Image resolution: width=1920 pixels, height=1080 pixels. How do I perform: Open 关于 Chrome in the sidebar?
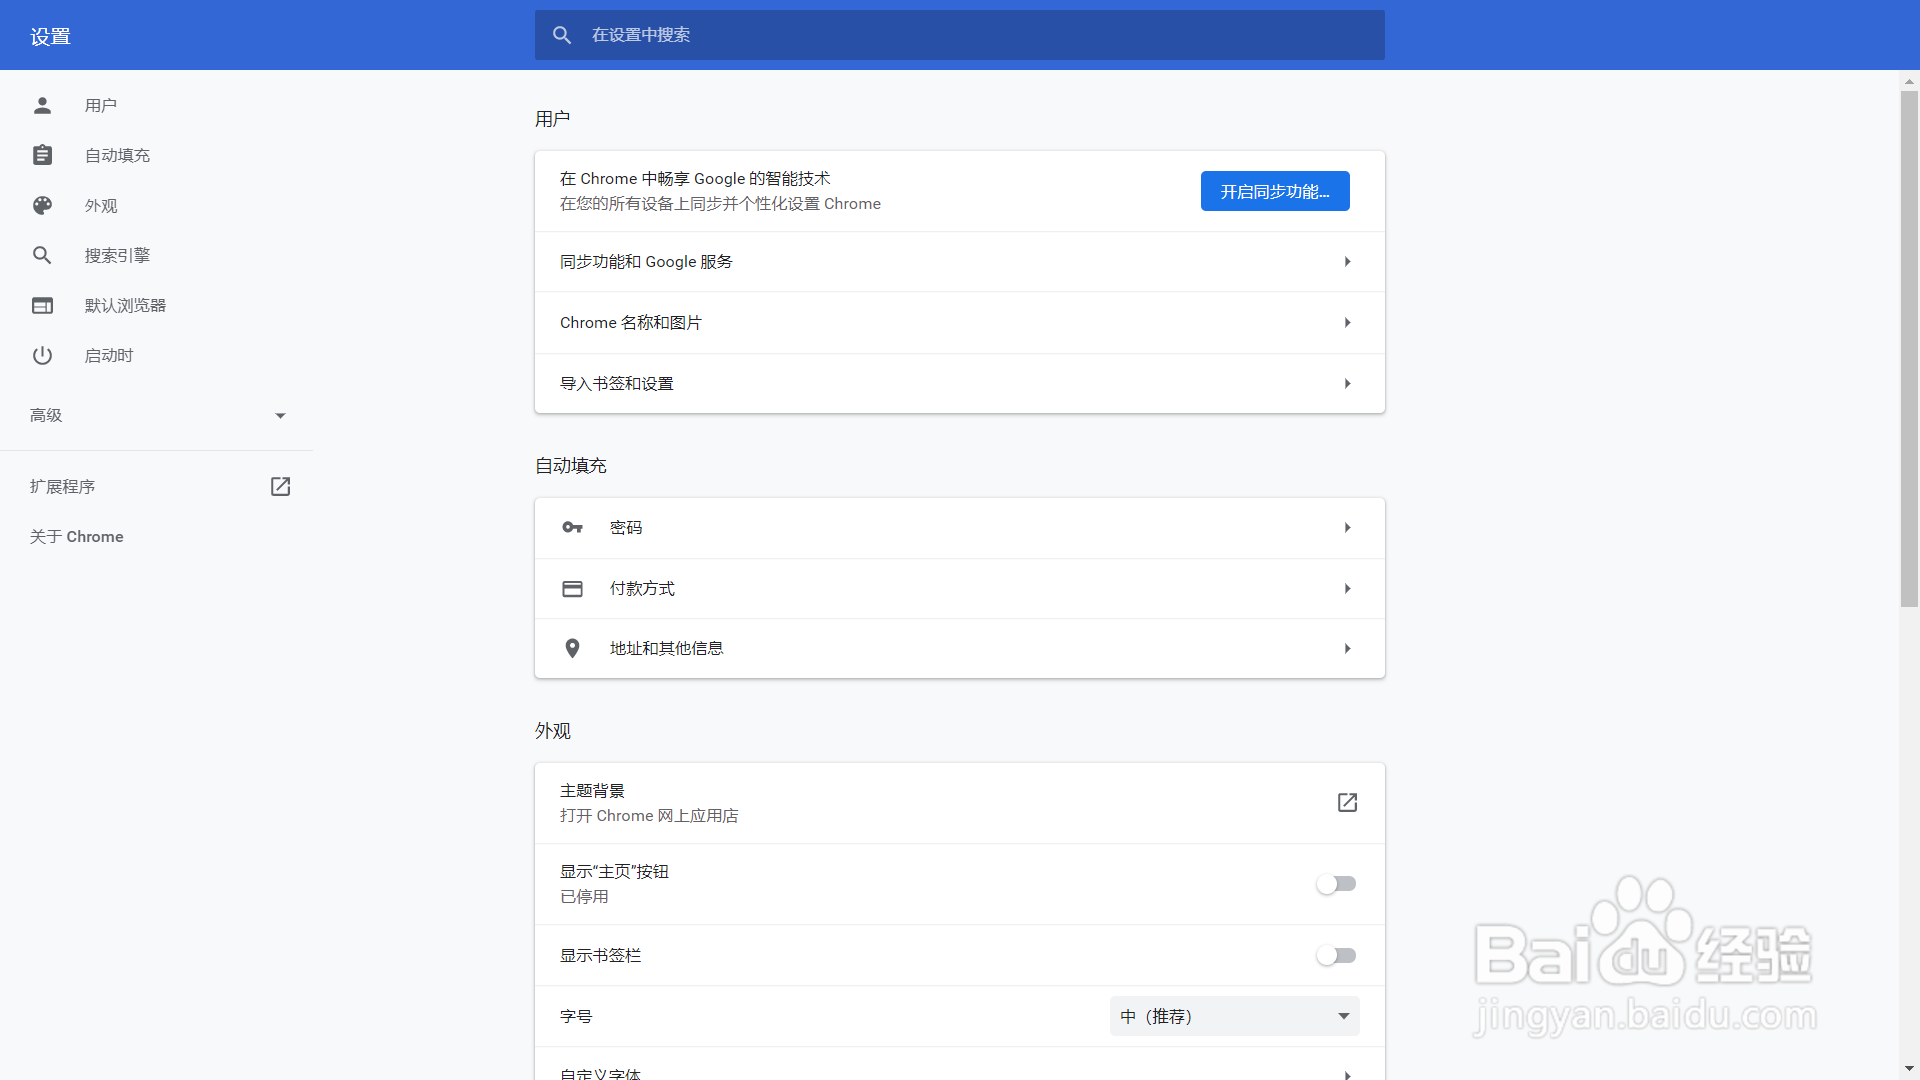point(77,537)
